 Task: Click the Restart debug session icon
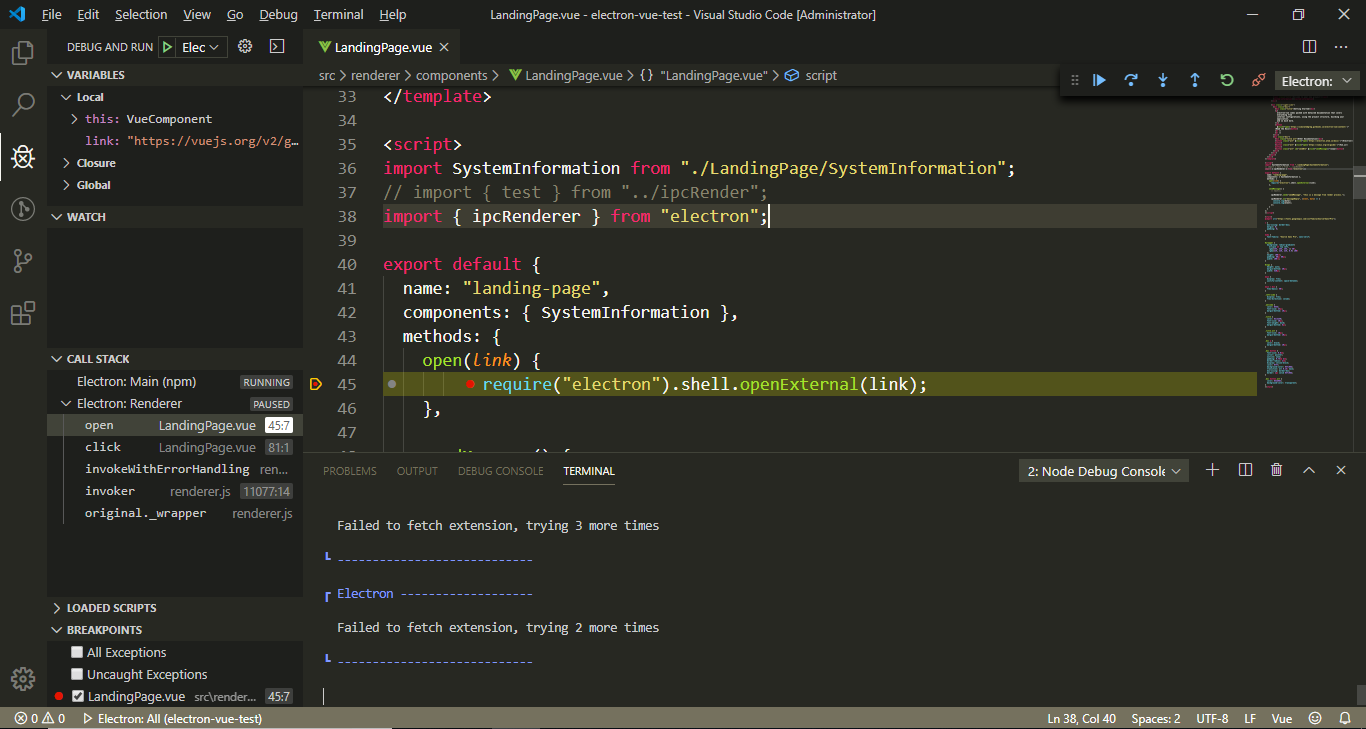click(1226, 80)
